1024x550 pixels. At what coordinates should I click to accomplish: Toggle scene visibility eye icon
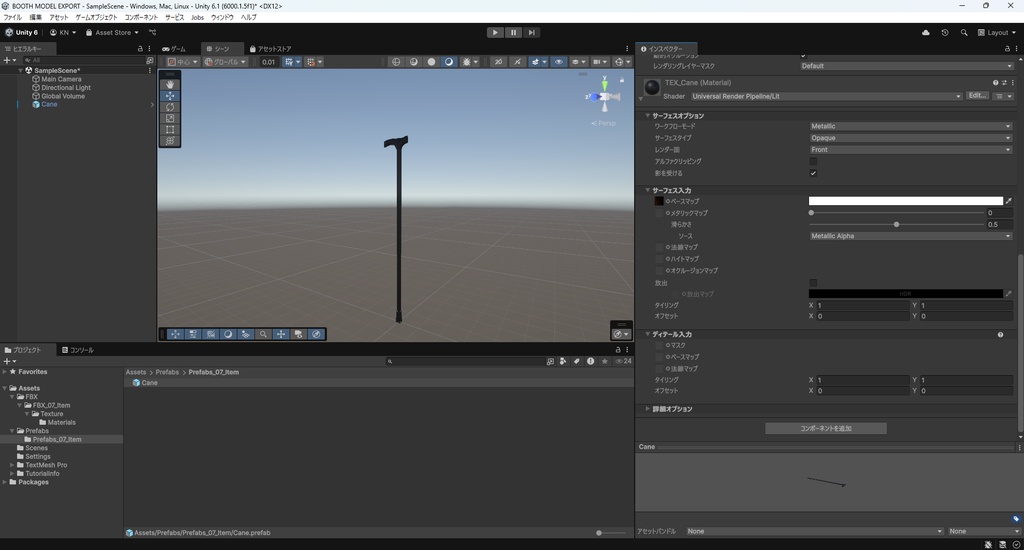558,61
